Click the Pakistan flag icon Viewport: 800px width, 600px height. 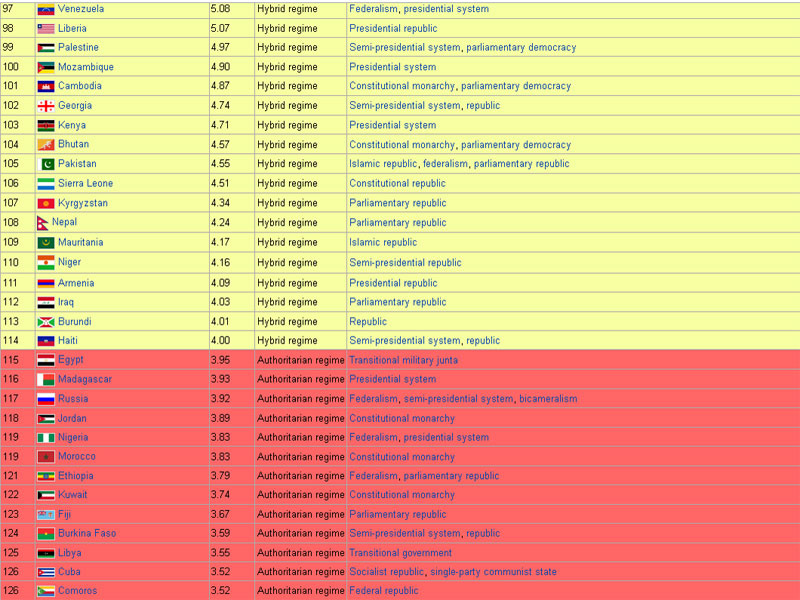(x=45, y=164)
